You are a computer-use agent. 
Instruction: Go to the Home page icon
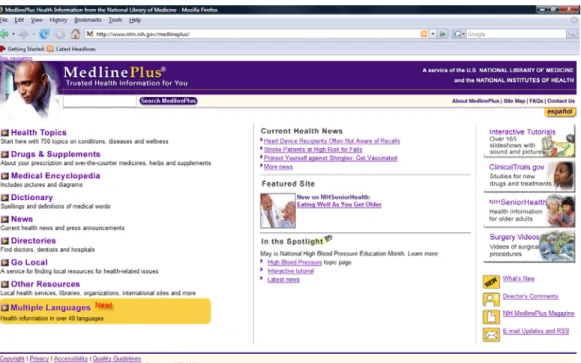76,34
